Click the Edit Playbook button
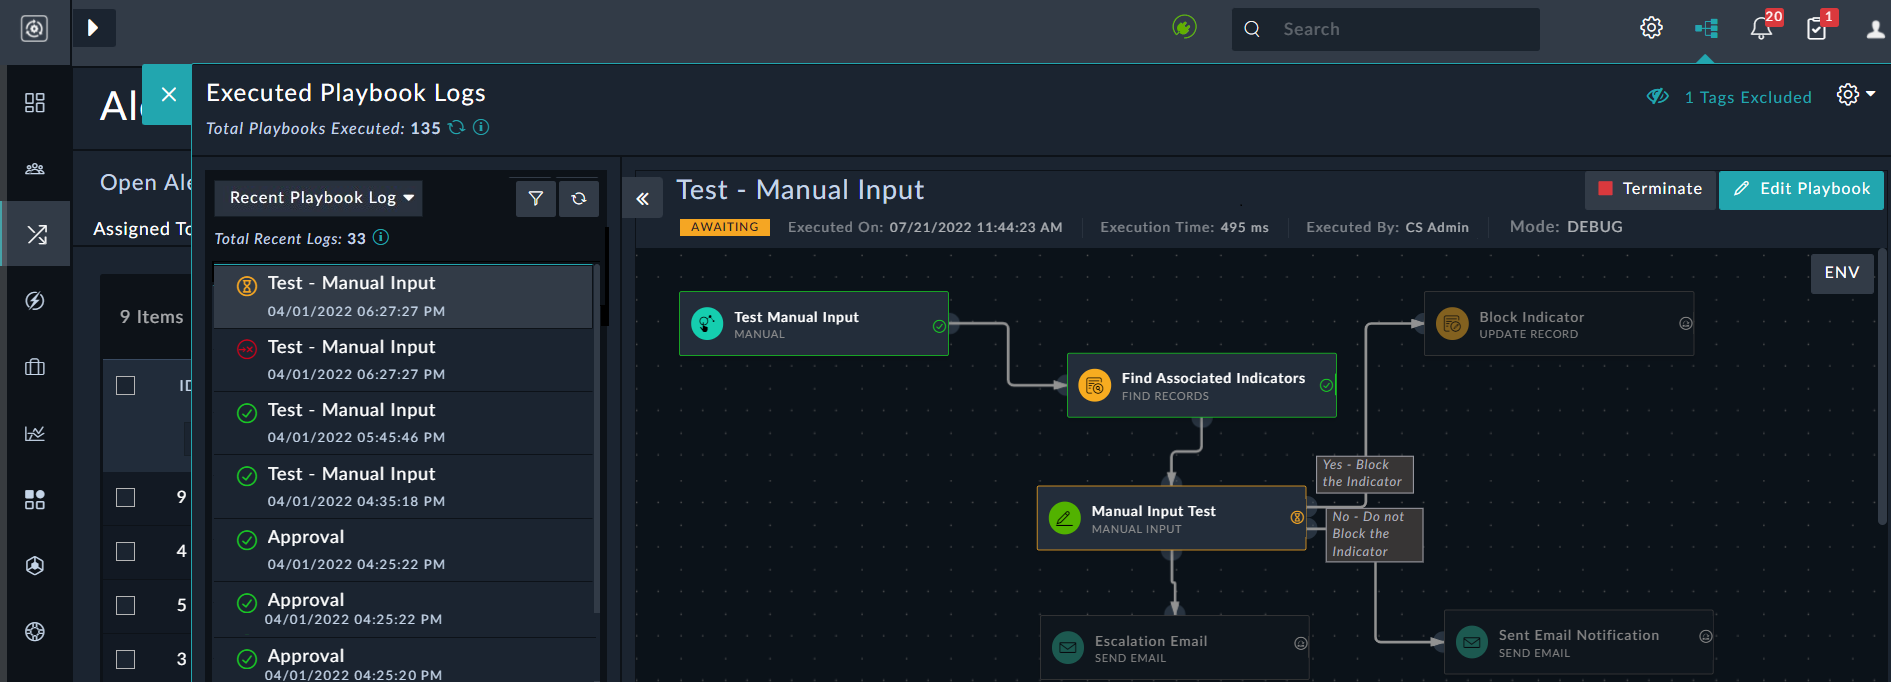 click(1801, 189)
